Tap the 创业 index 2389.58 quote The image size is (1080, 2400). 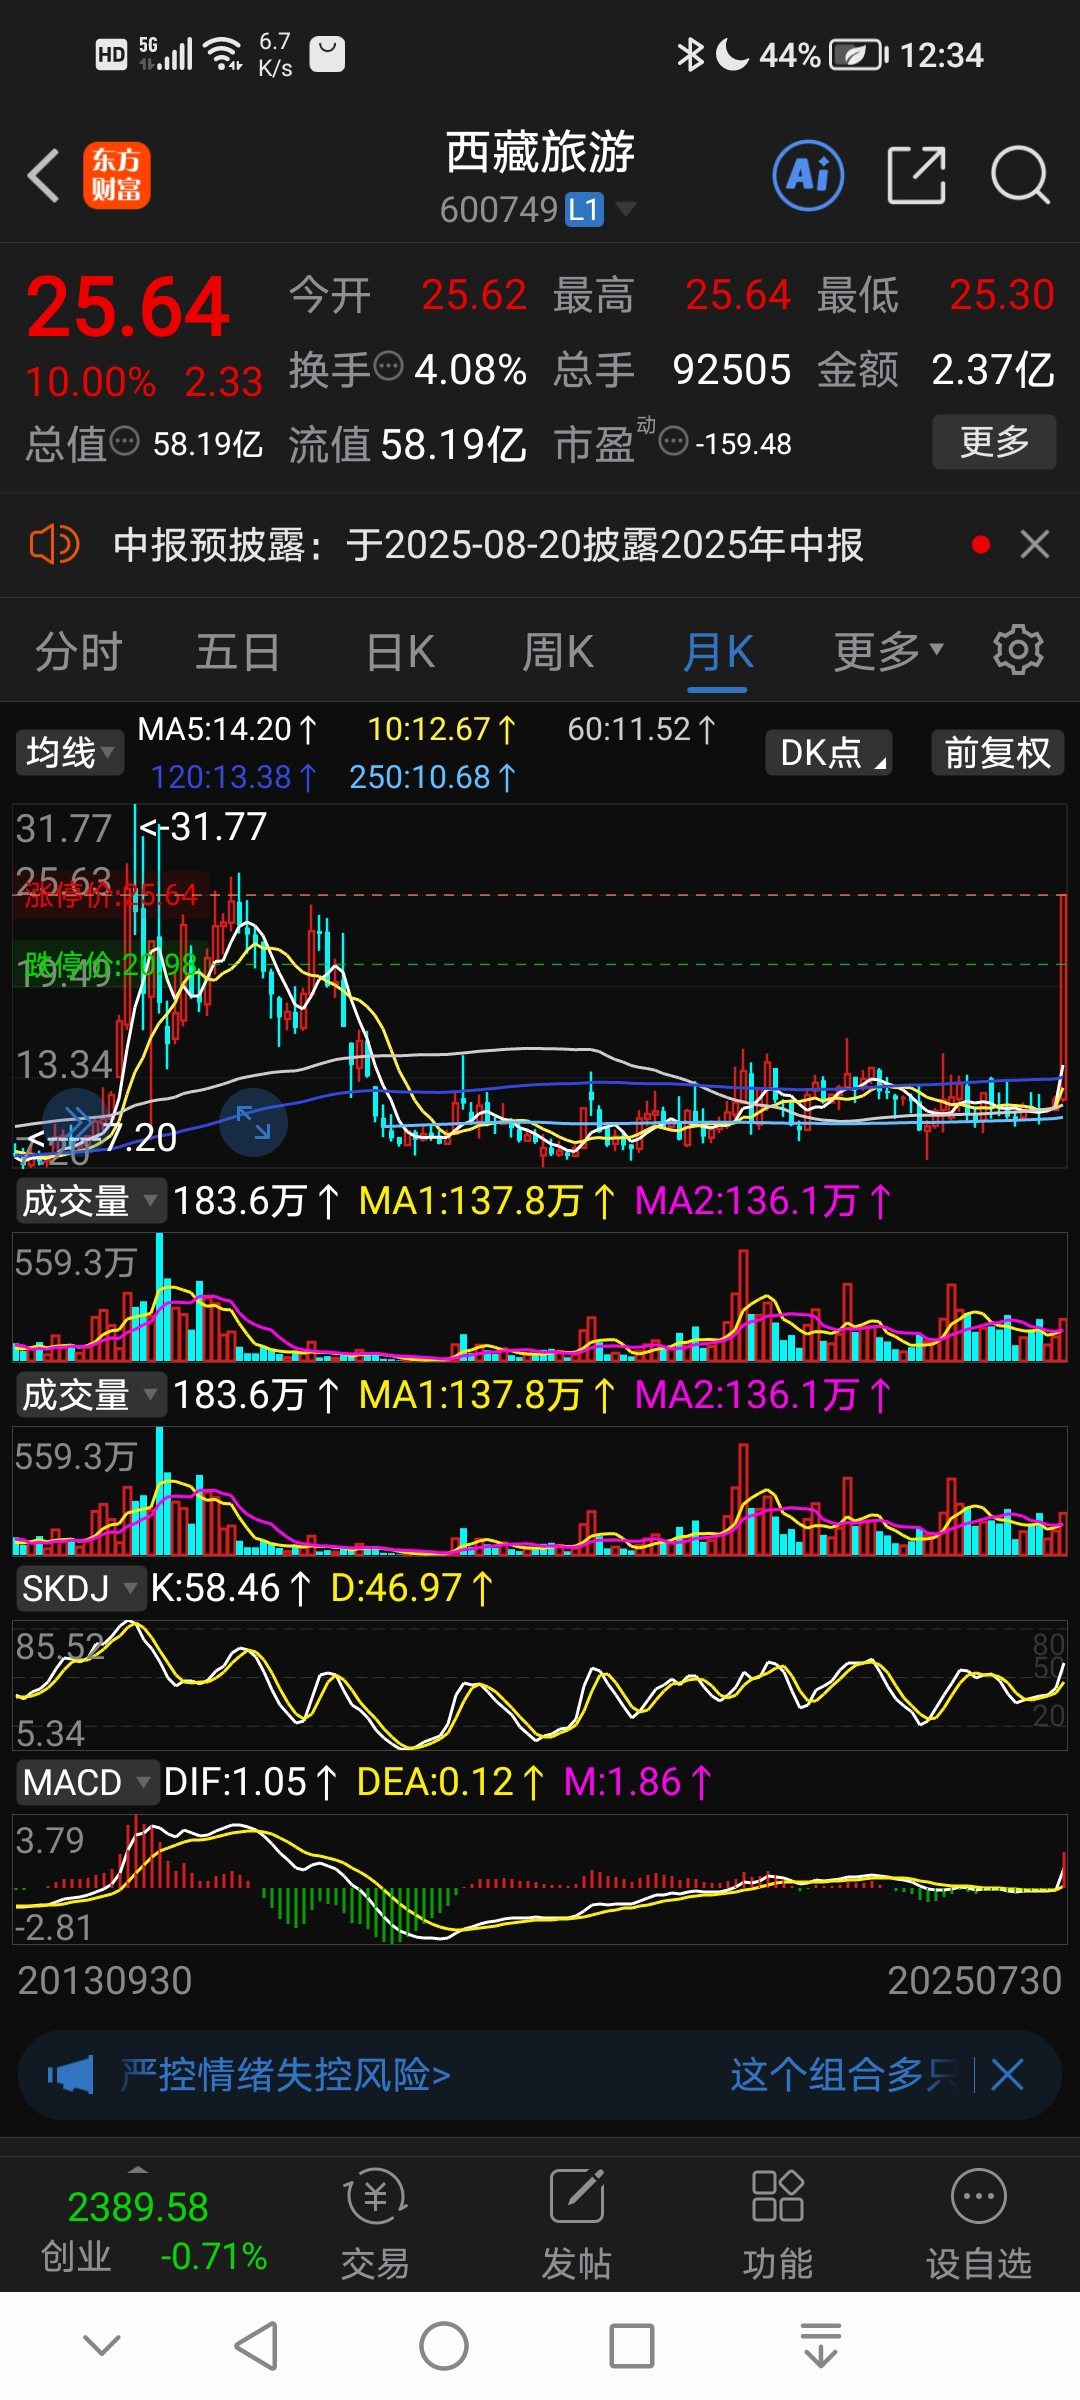pos(138,2208)
